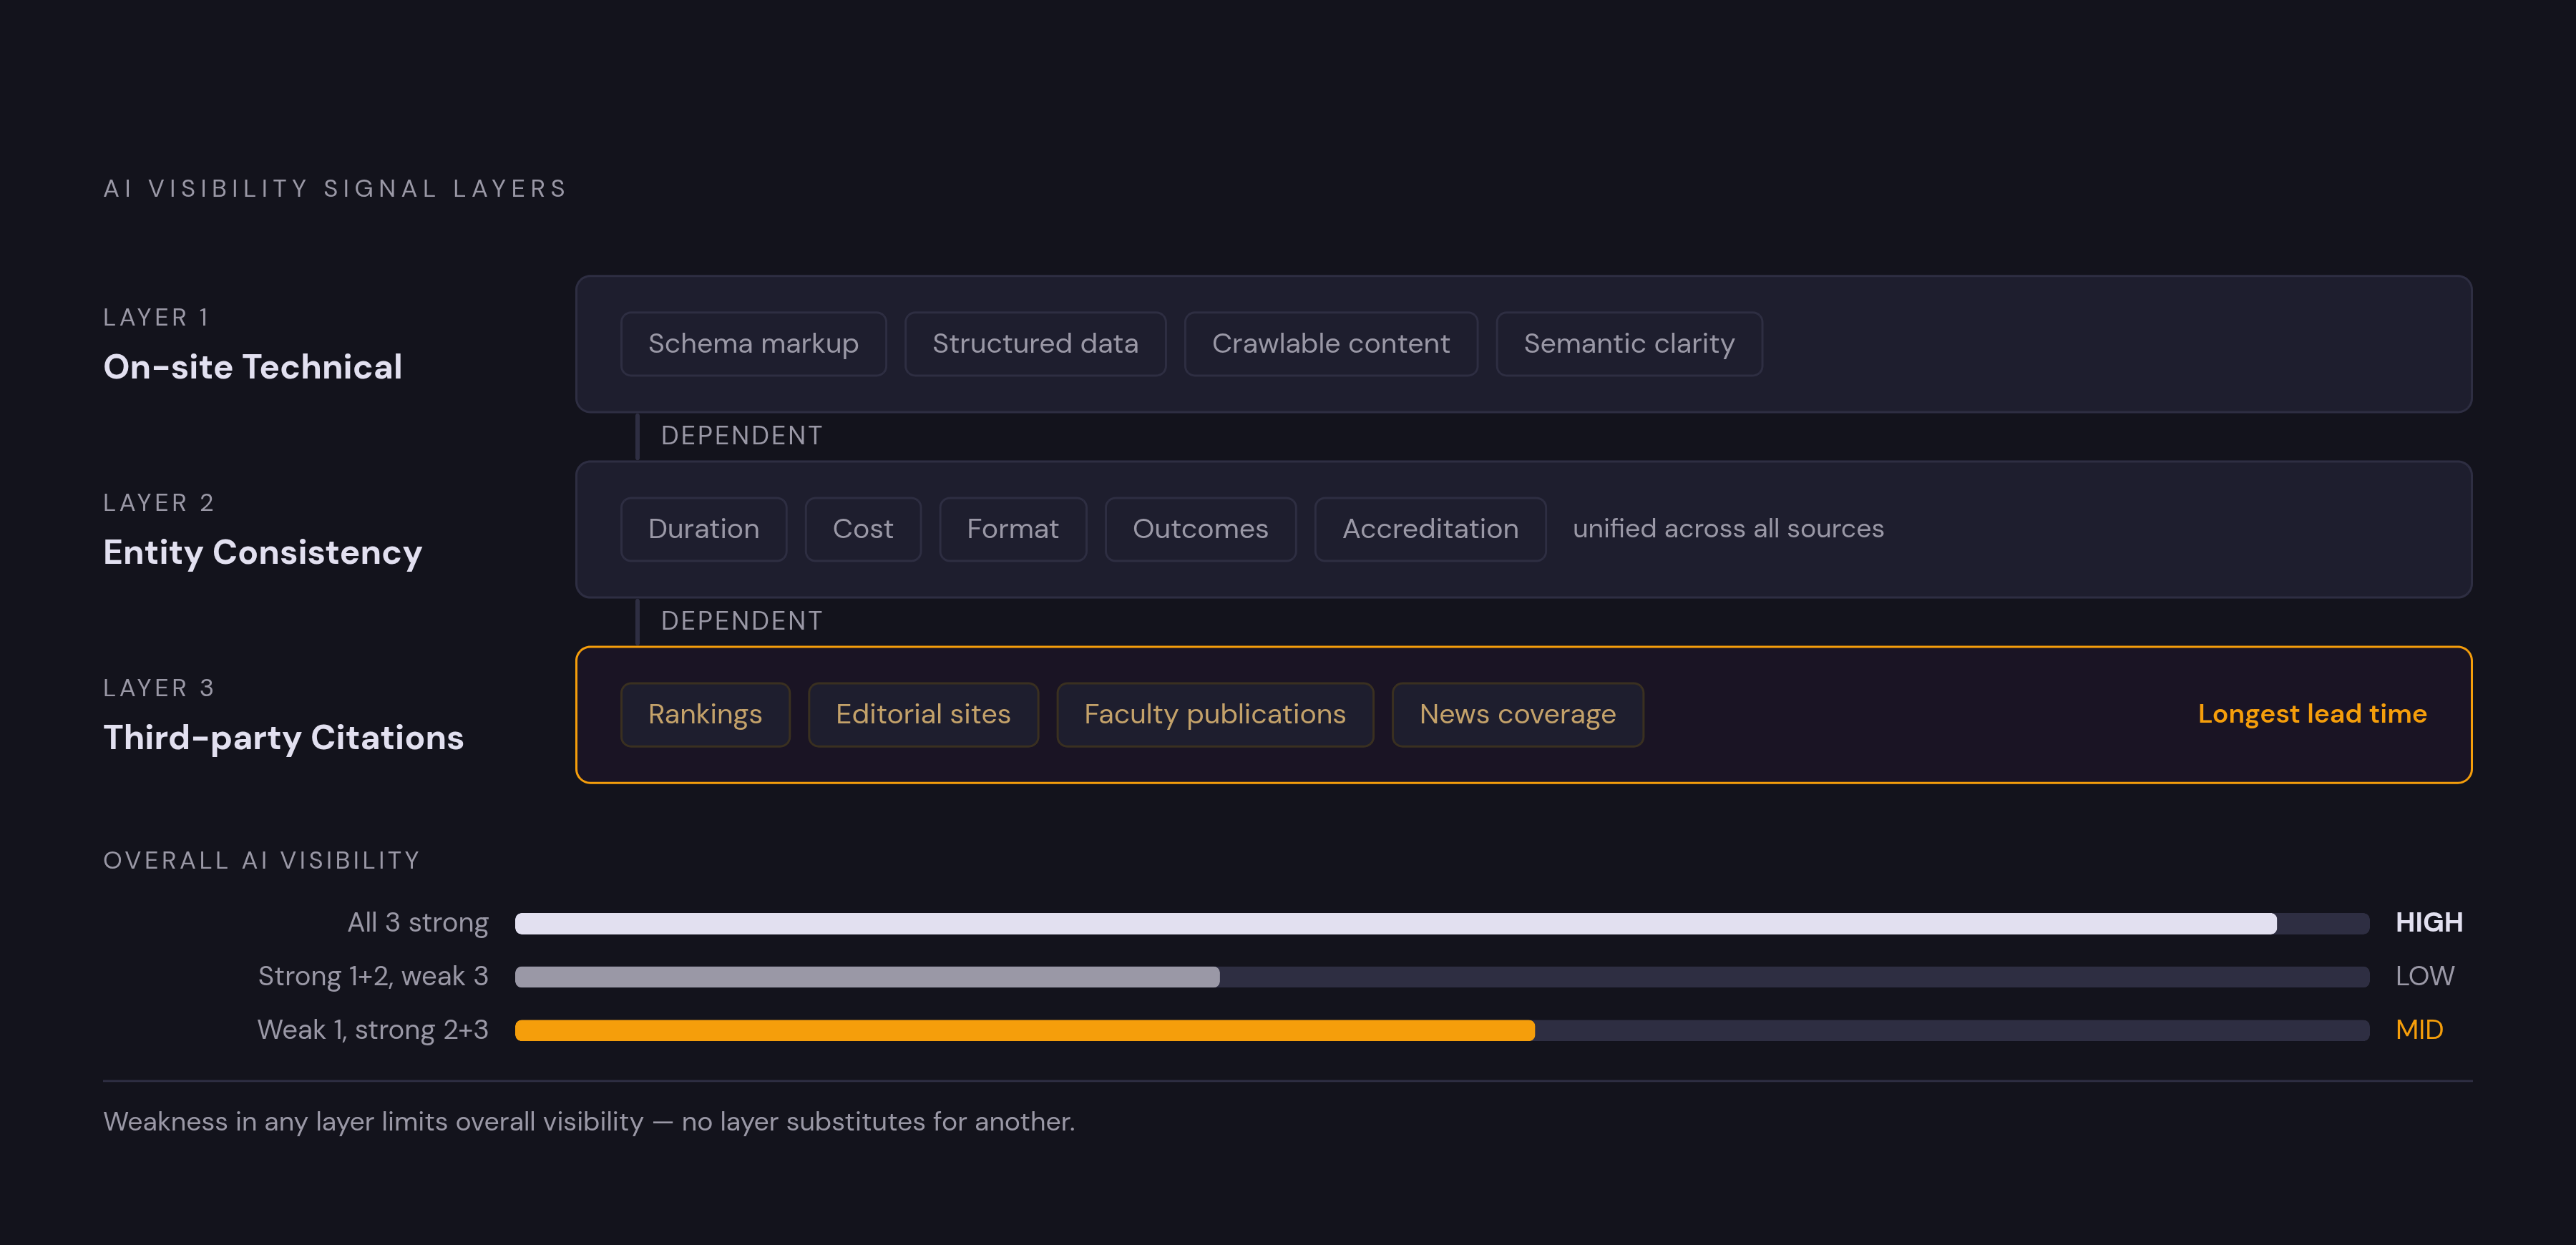Click the 'LAYER 2' label
The width and height of the screenshot is (2576, 1245).
click(x=159, y=503)
